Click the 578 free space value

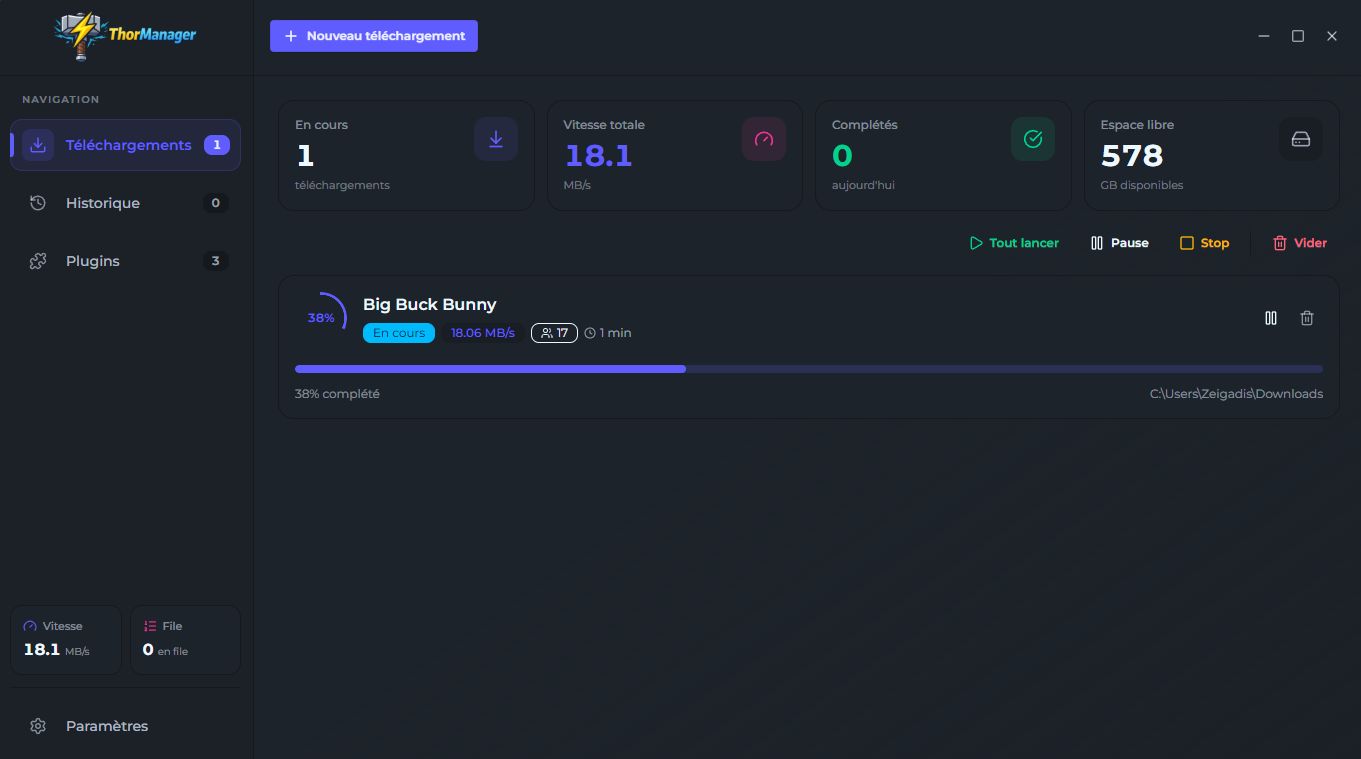coord(1132,156)
